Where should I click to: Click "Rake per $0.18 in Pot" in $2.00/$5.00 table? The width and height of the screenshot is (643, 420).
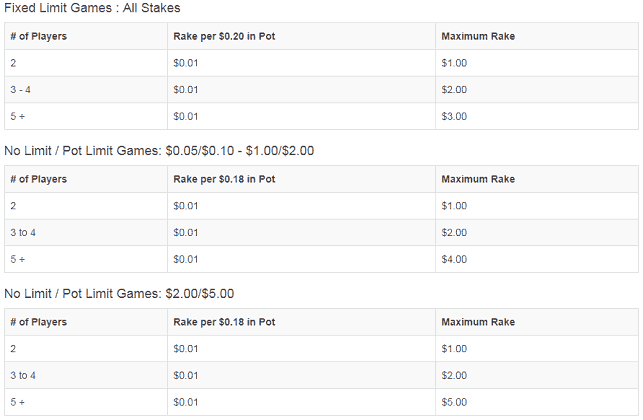pos(224,322)
